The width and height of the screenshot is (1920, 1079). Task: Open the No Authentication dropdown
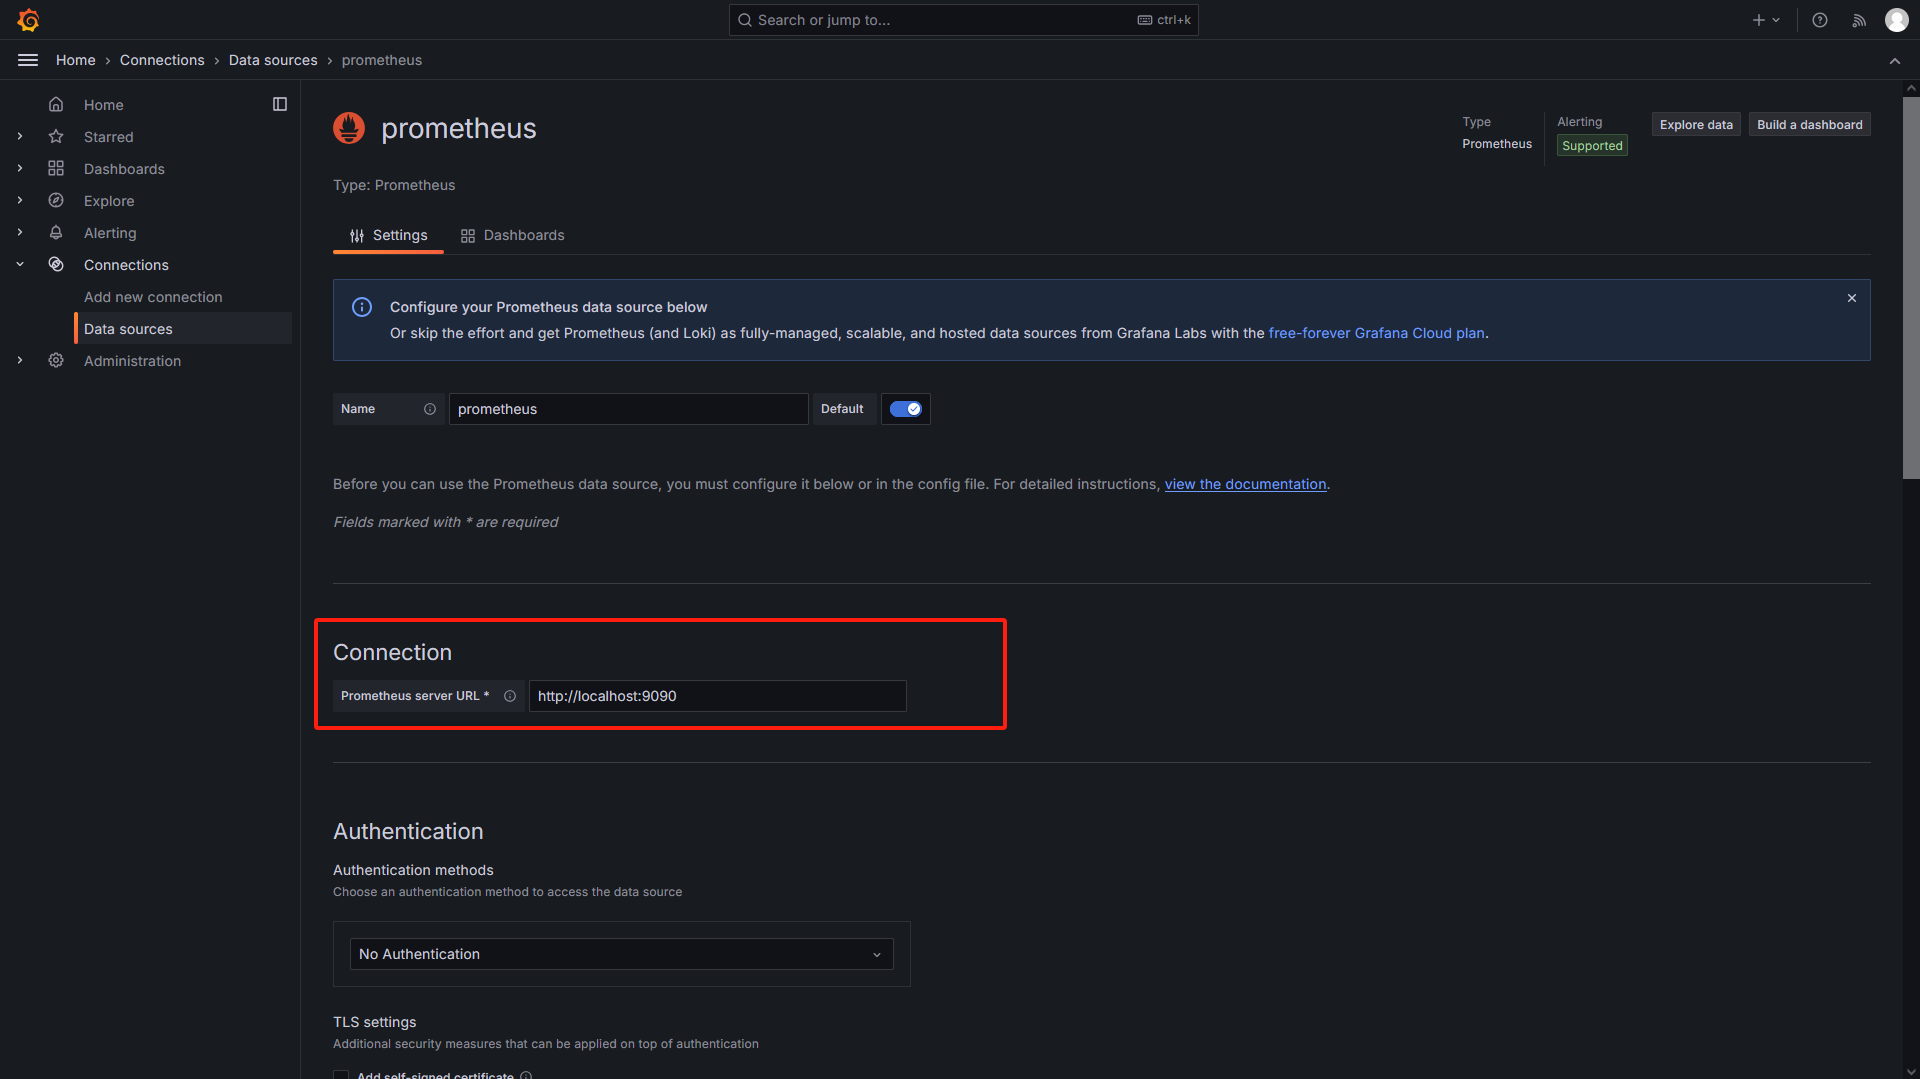pyautogui.click(x=621, y=954)
